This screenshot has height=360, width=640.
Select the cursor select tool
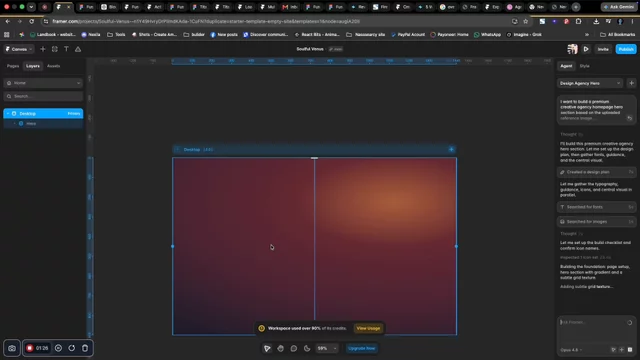pos(267,348)
